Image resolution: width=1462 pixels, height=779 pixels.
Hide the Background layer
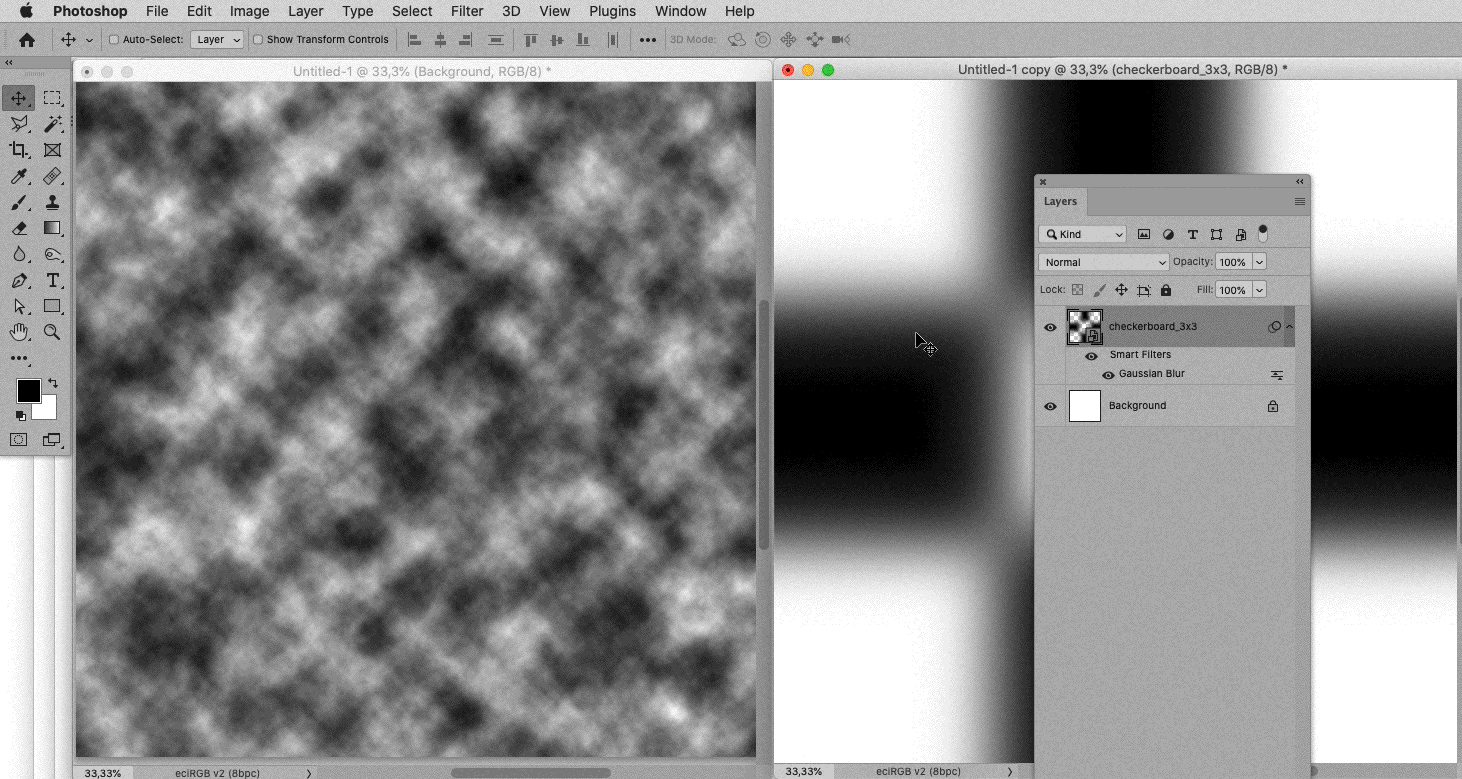pyautogui.click(x=1050, y=406)
